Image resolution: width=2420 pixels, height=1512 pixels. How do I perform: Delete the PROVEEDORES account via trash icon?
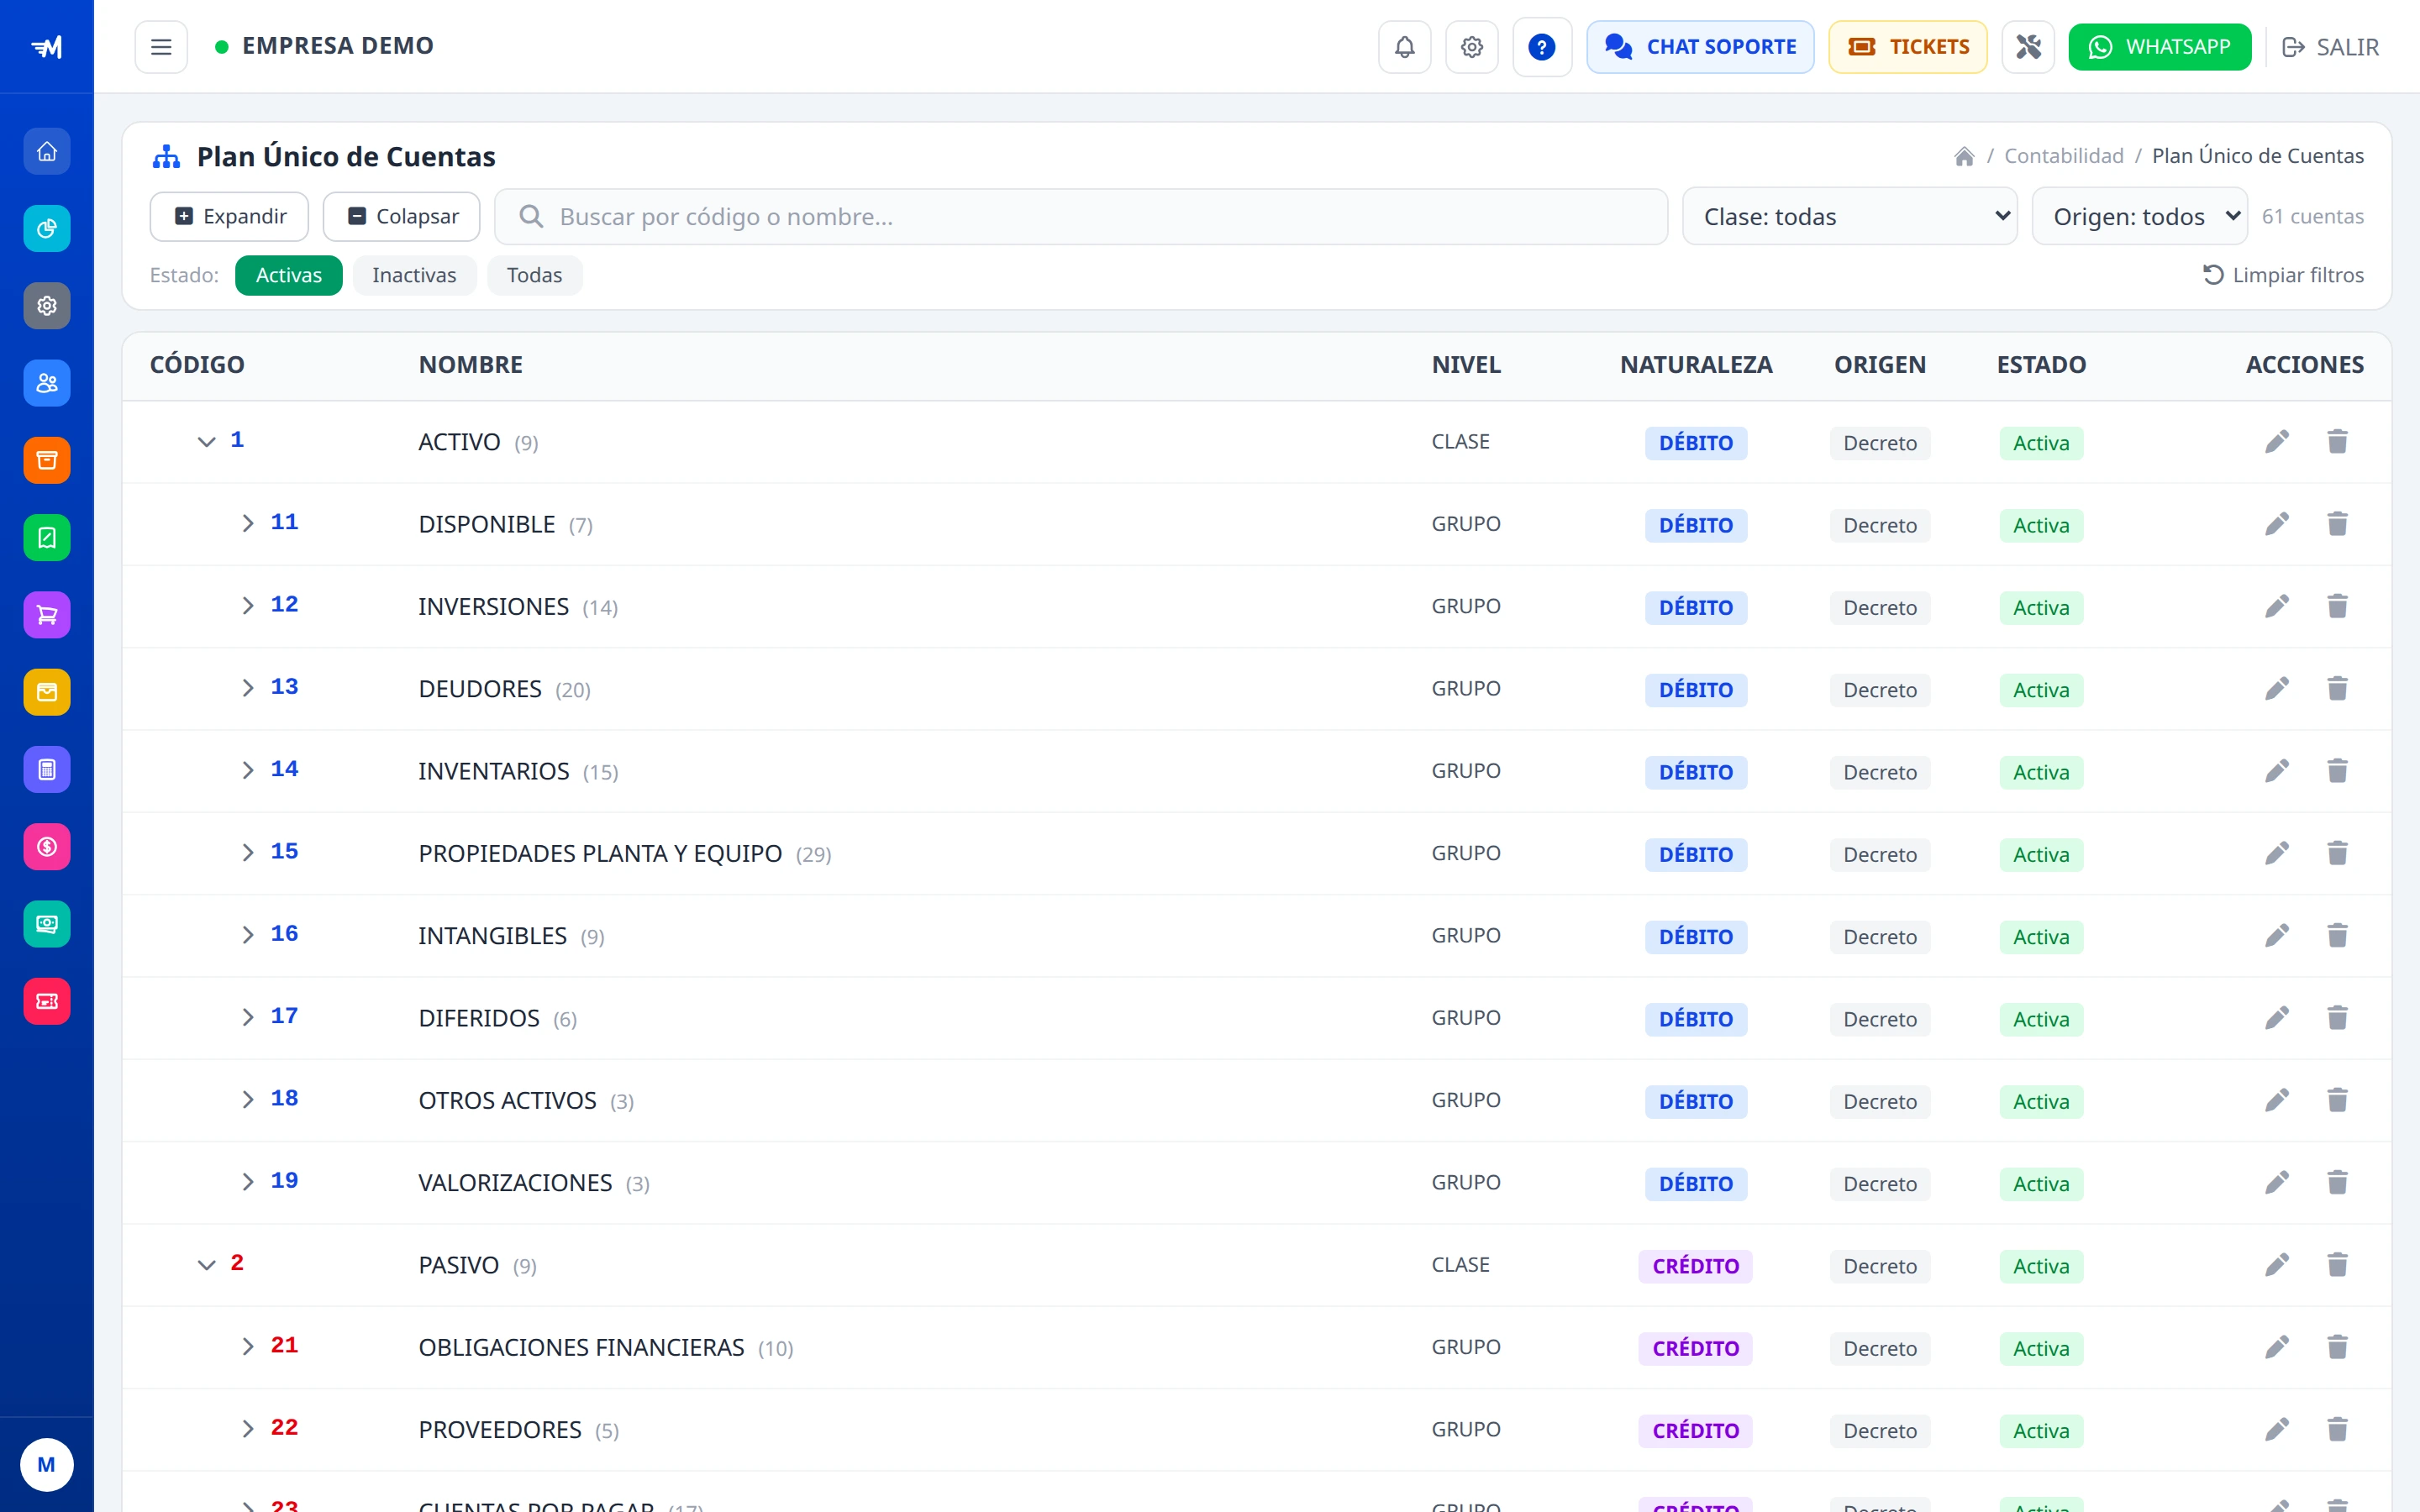pos(2337,1430)
